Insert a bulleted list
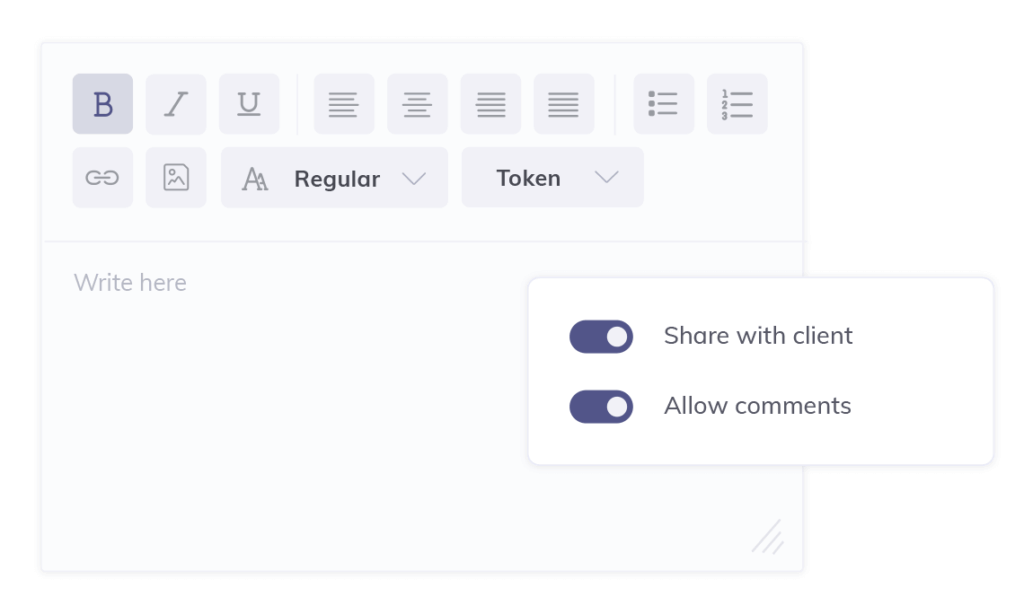The height and width of the screenshot is (614, 1024). point(664,104)
